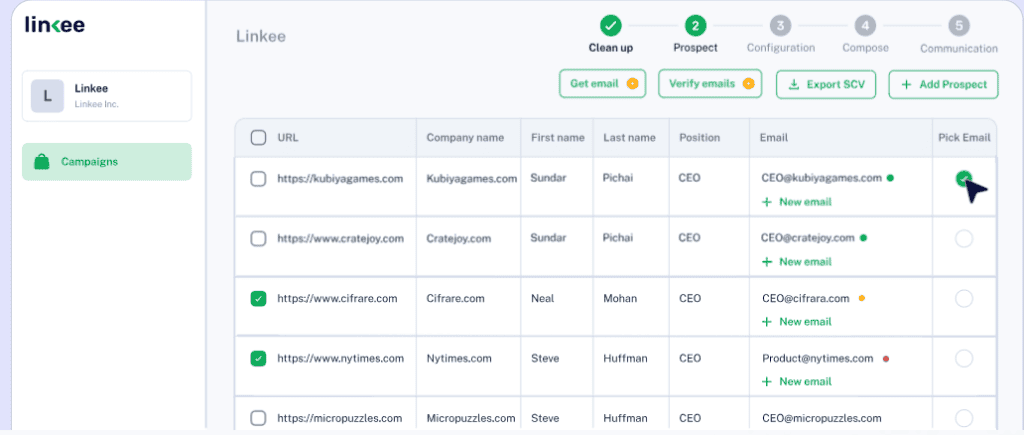Screen dimensions: 1024x435
Task: Click the URL column header
Action: 288,138
